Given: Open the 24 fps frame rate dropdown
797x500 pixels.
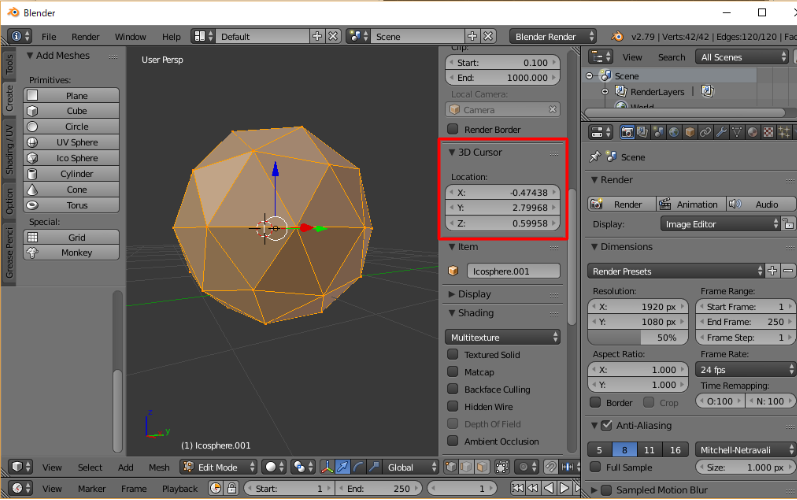Looking at the screenshot, I should [x=744, y=369].
